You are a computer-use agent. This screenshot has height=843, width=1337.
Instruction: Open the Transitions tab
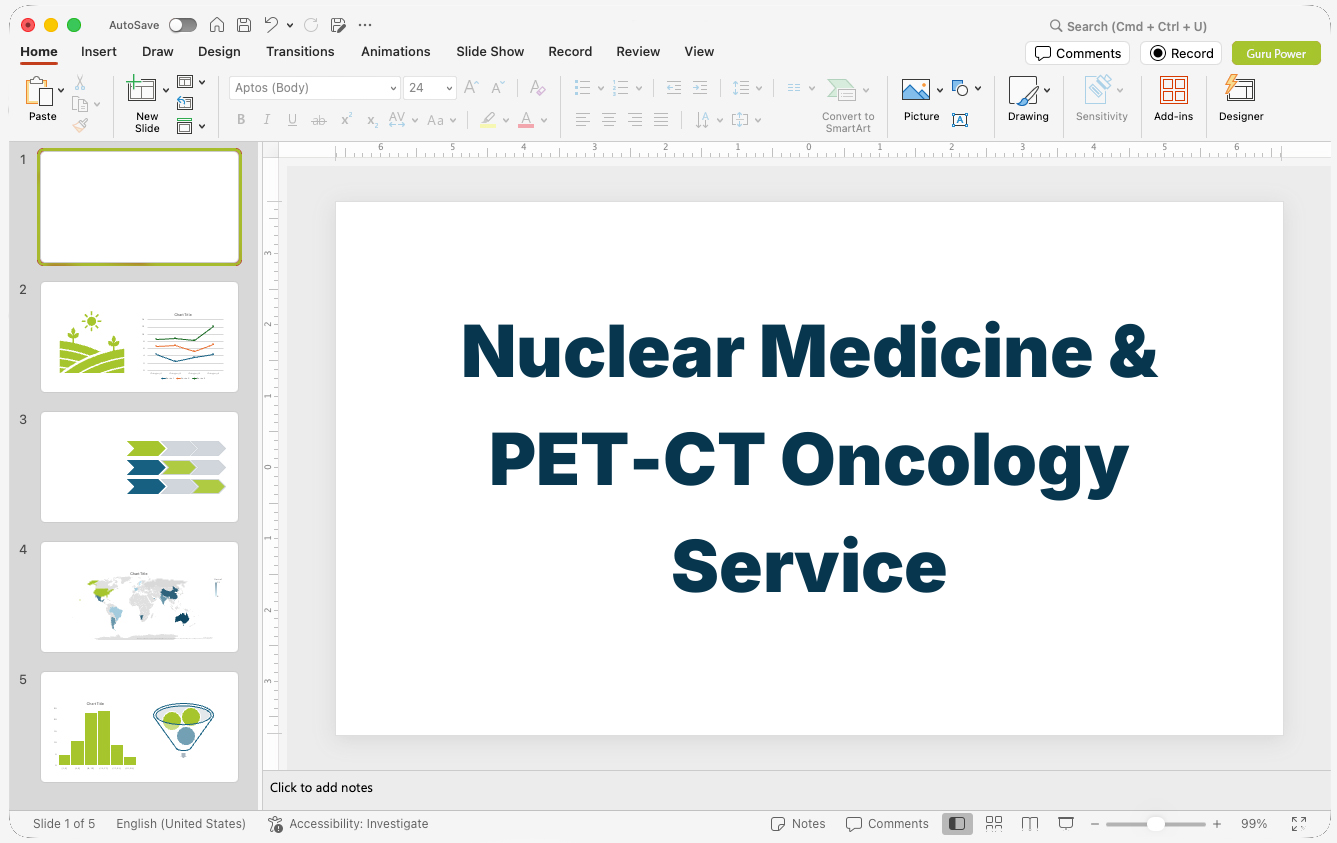(300, 52)
